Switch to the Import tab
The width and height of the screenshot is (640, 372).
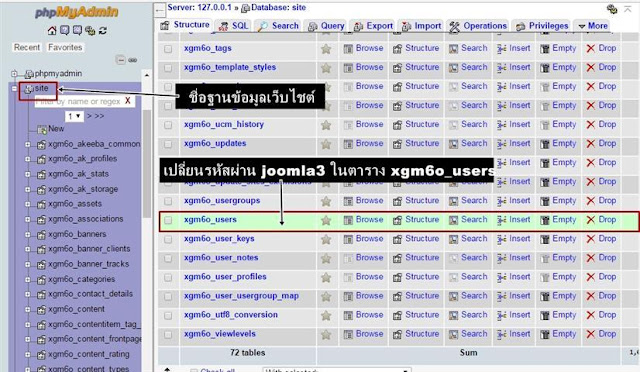[x=422, y=26]
